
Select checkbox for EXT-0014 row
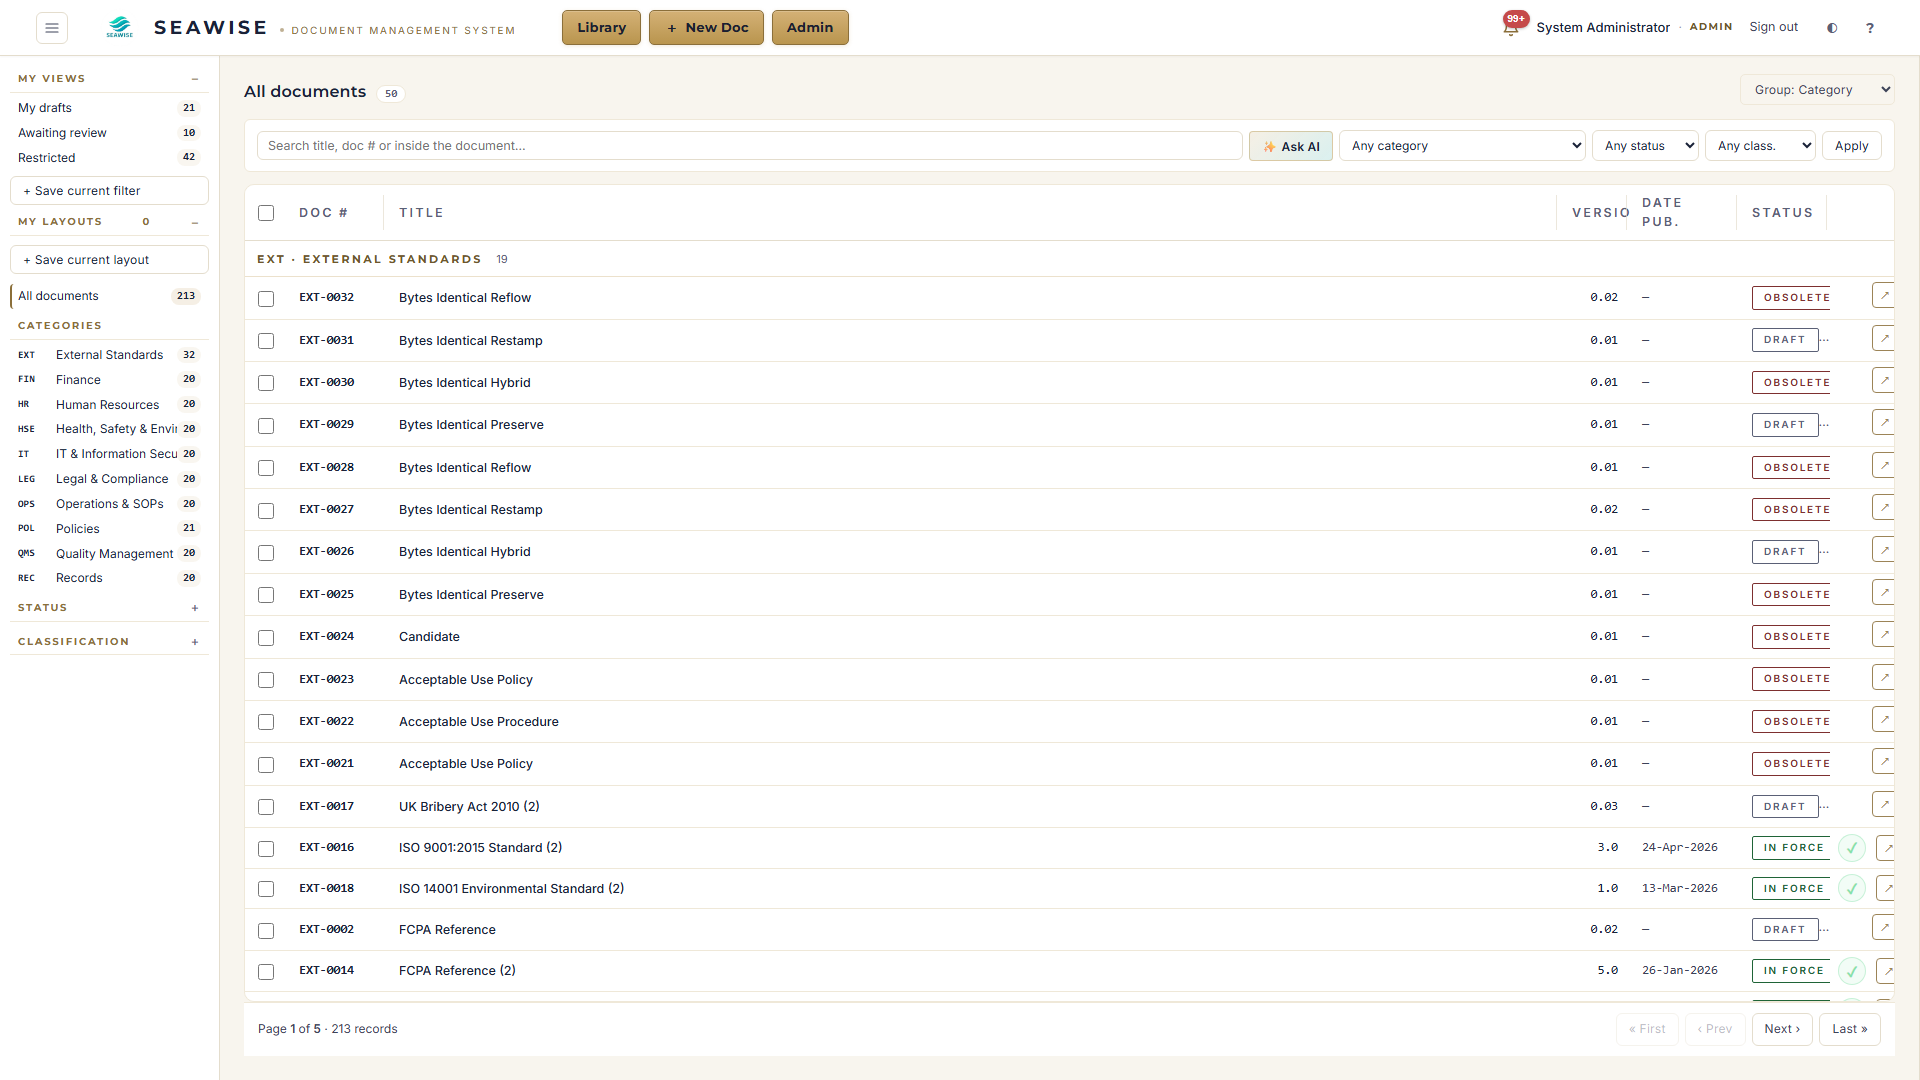pyautogui.click(x=266, y=972)
